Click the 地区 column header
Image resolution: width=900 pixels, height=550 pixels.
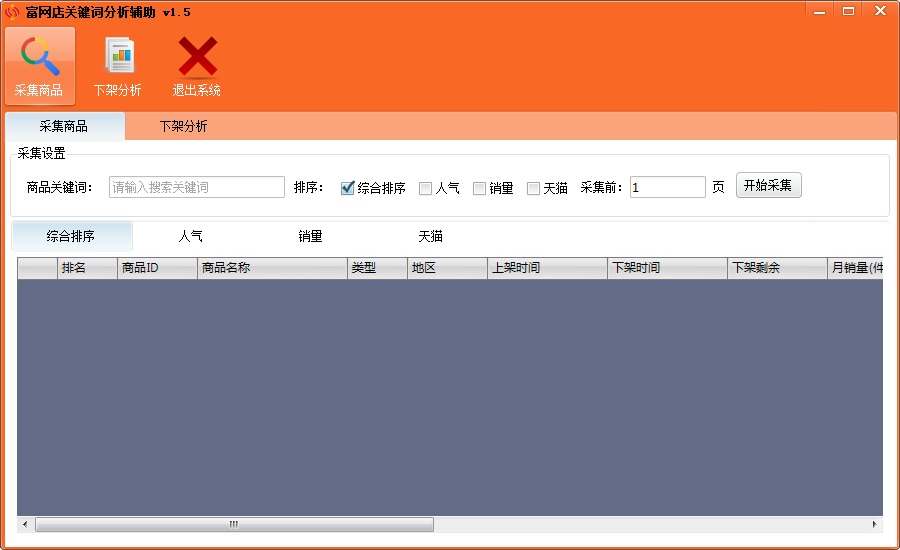coord(447,268)
